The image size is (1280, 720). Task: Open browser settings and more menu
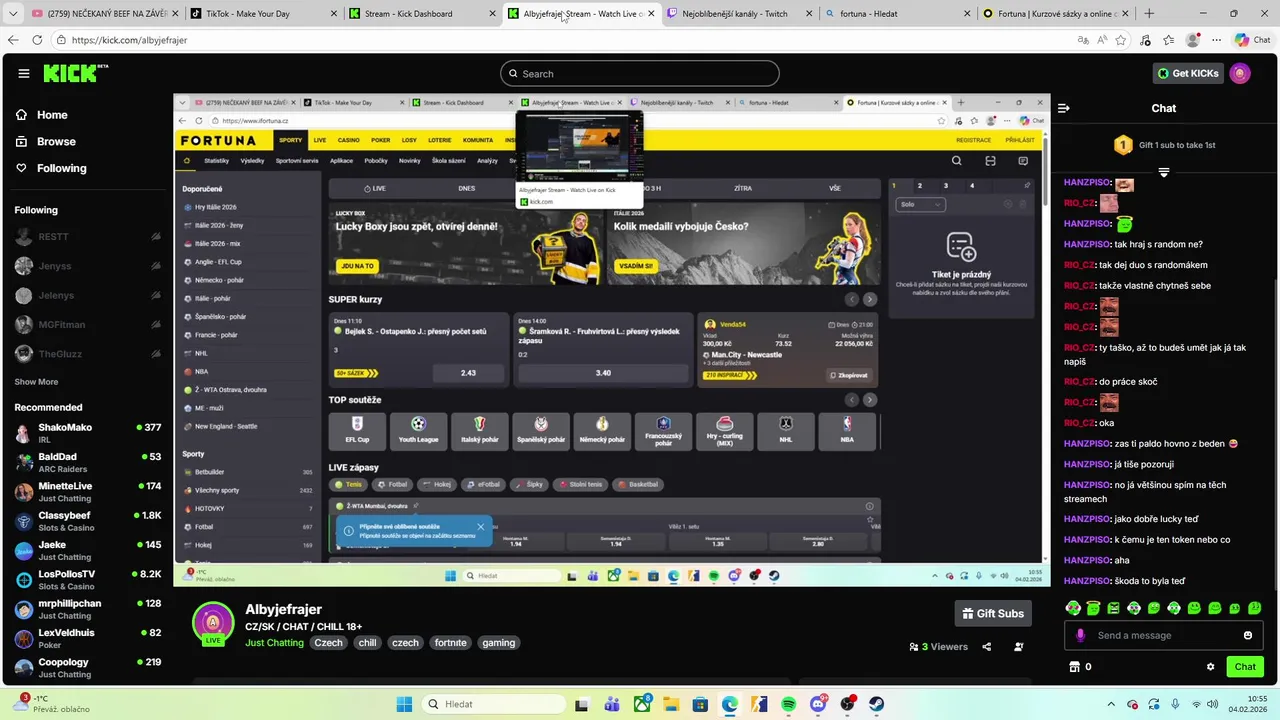tap(1216, 40)
